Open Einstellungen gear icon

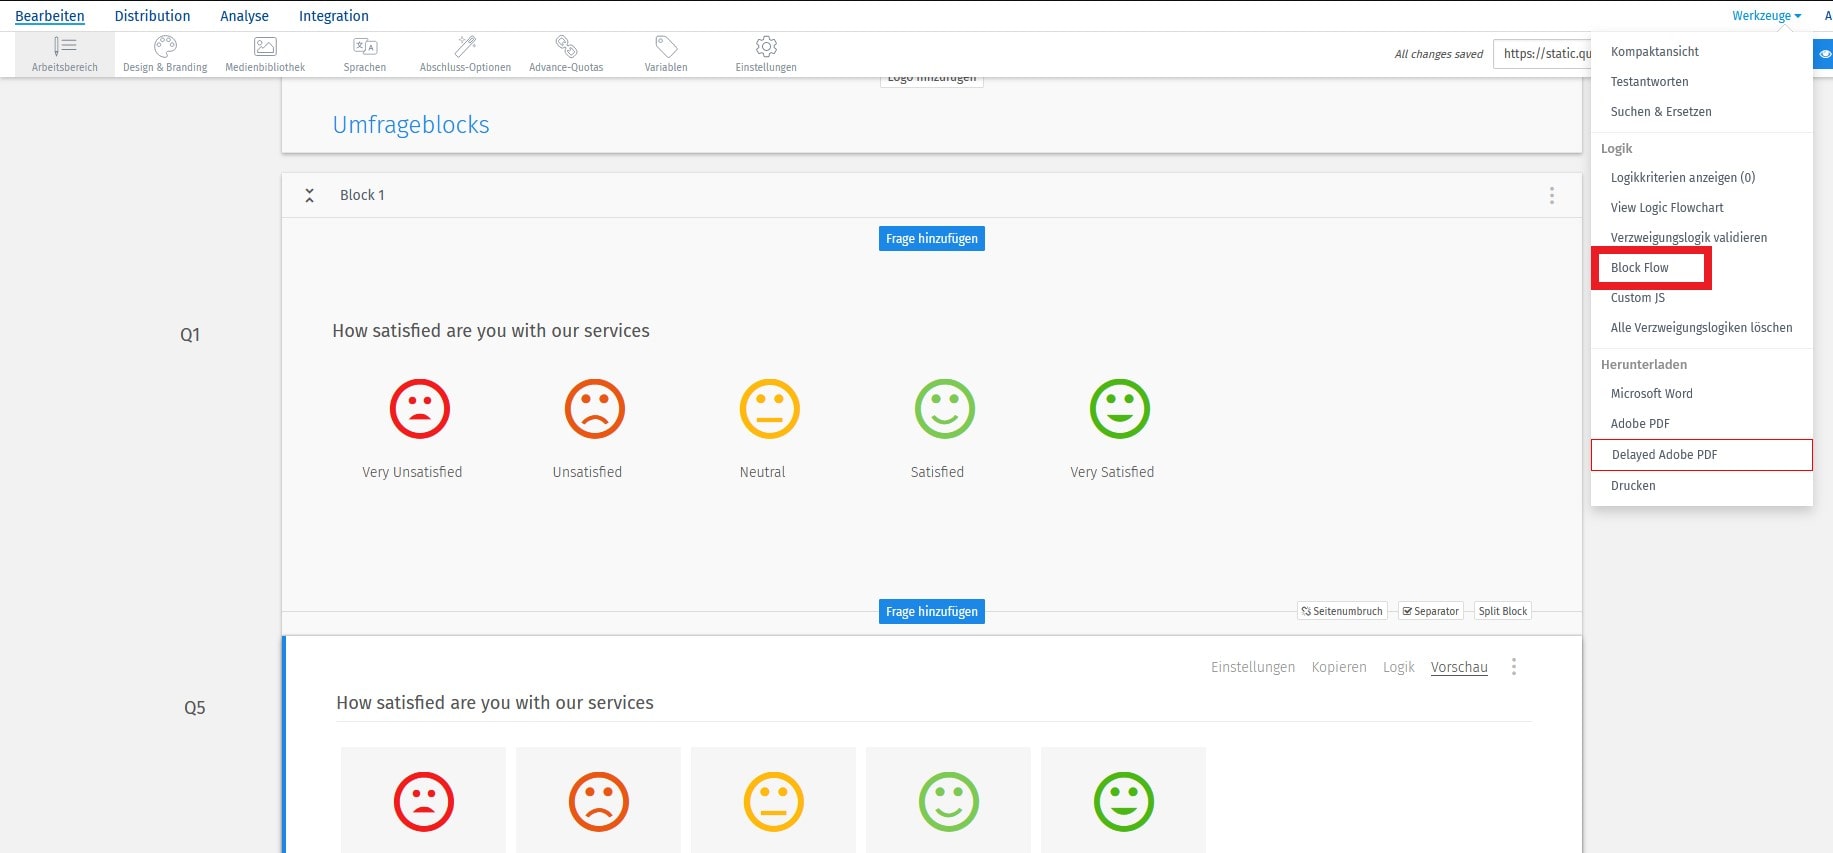(x=766, y=46)
